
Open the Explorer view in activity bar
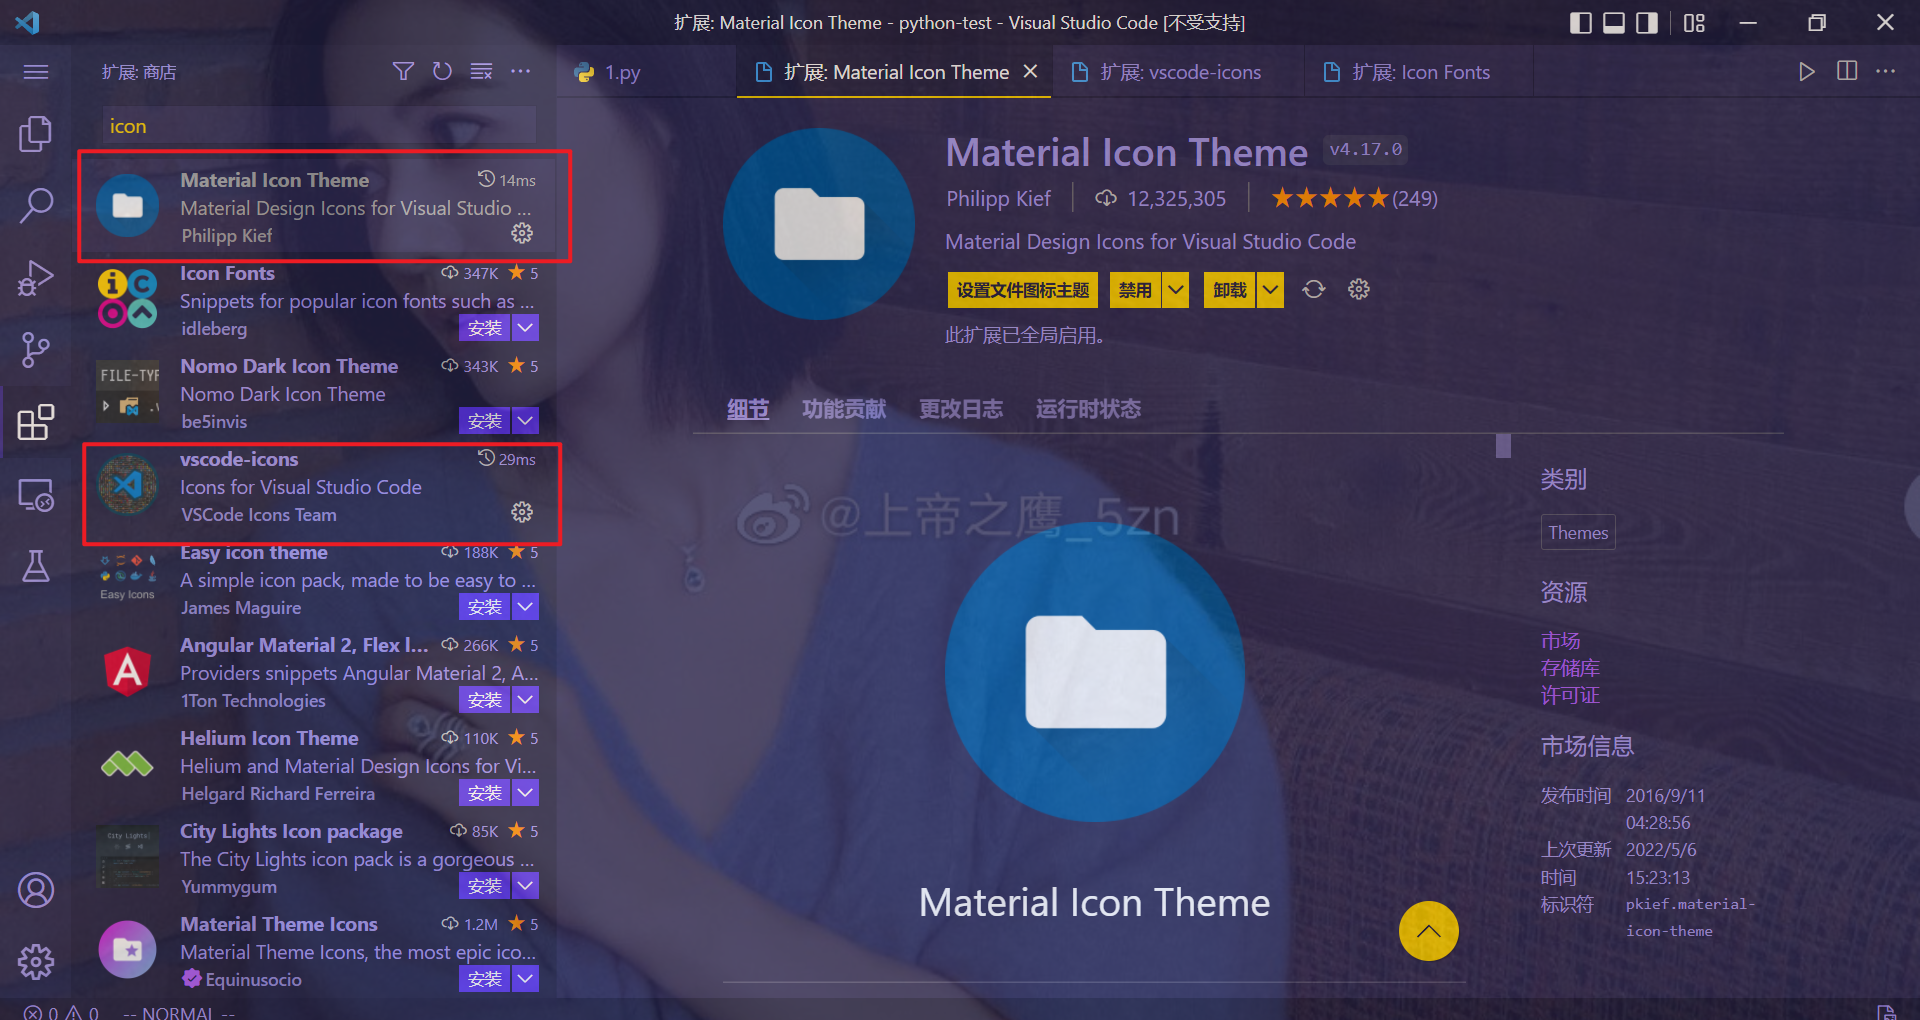36,133
